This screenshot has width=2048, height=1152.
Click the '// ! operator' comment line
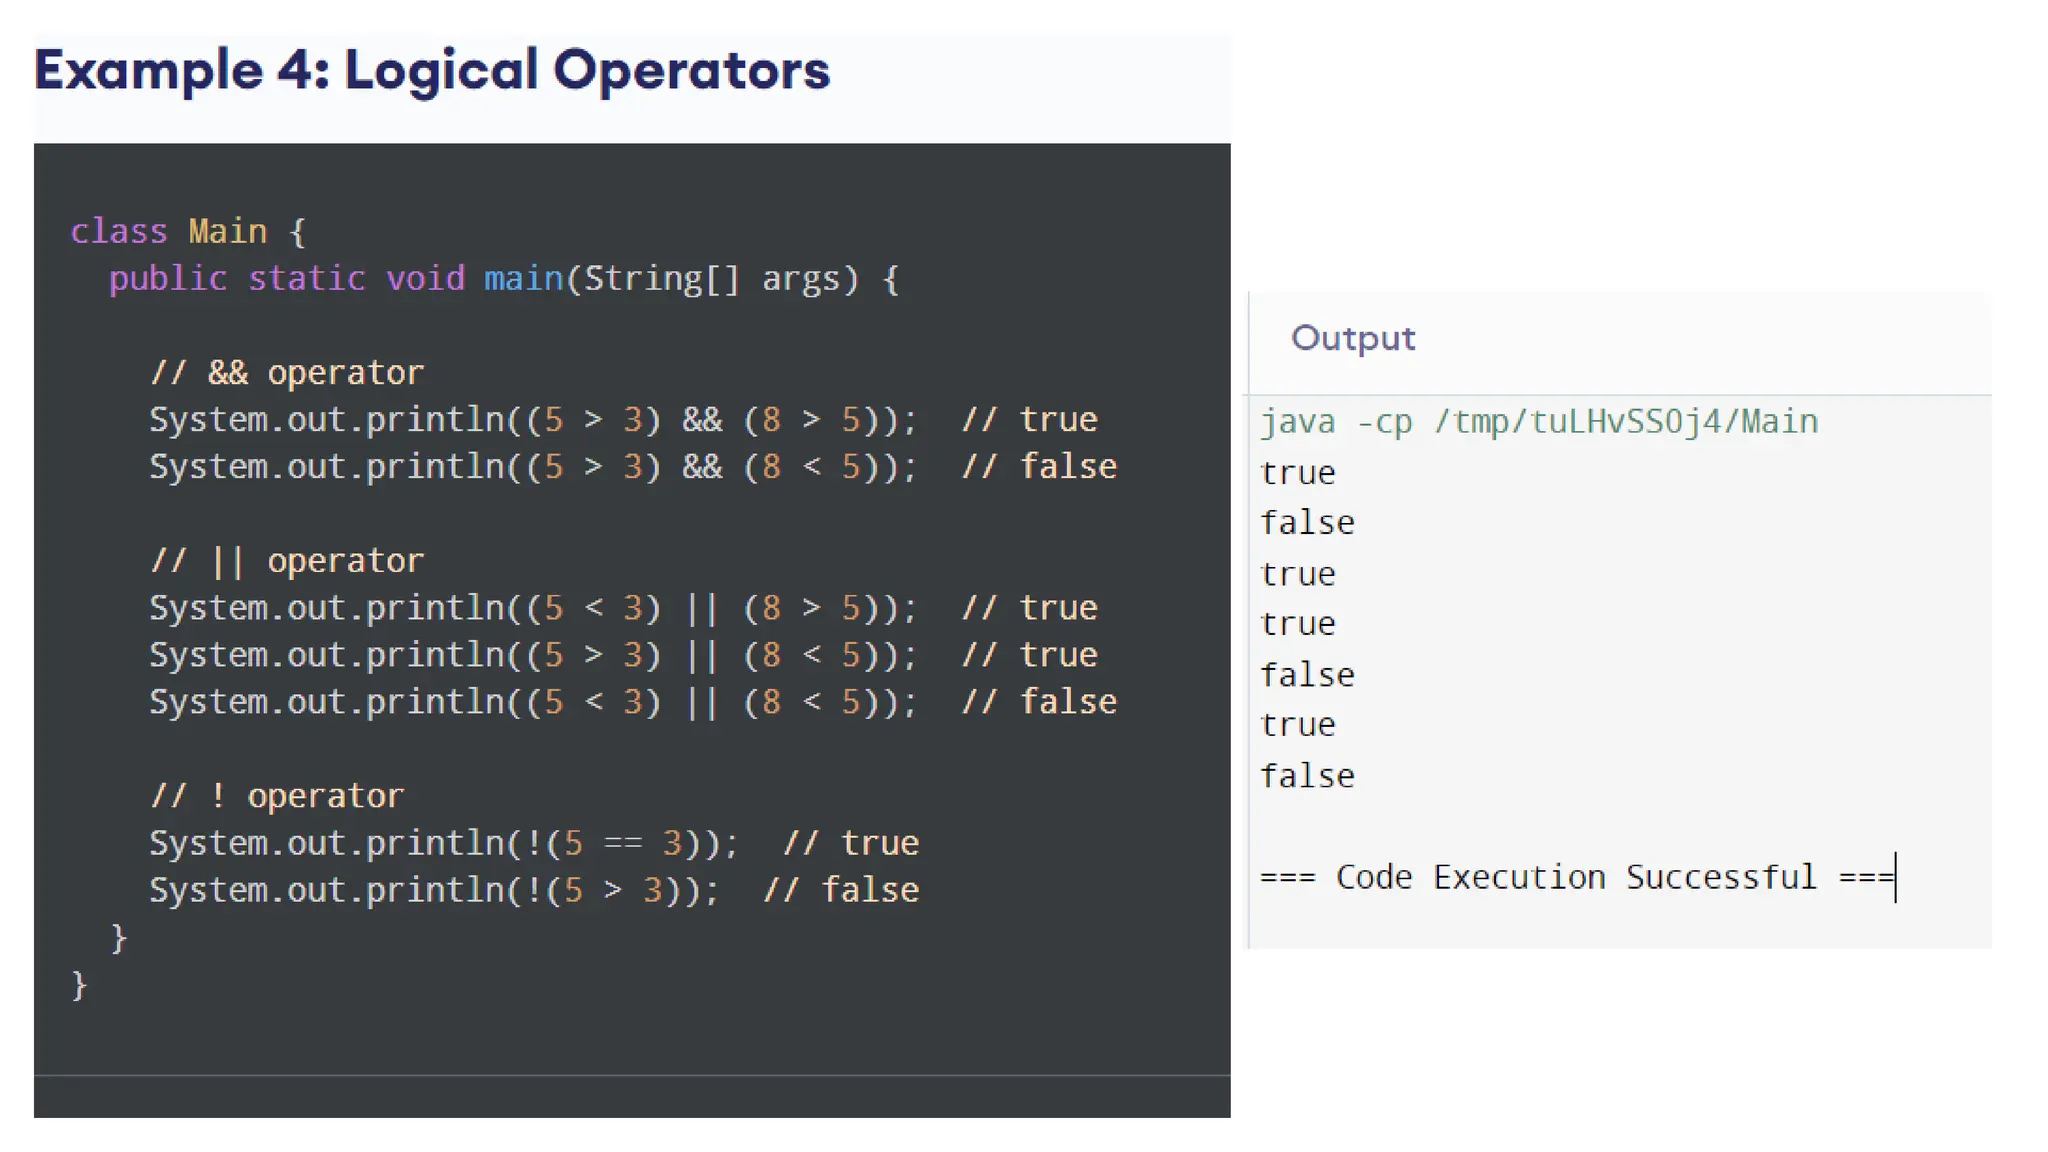[x=276, y=796]
